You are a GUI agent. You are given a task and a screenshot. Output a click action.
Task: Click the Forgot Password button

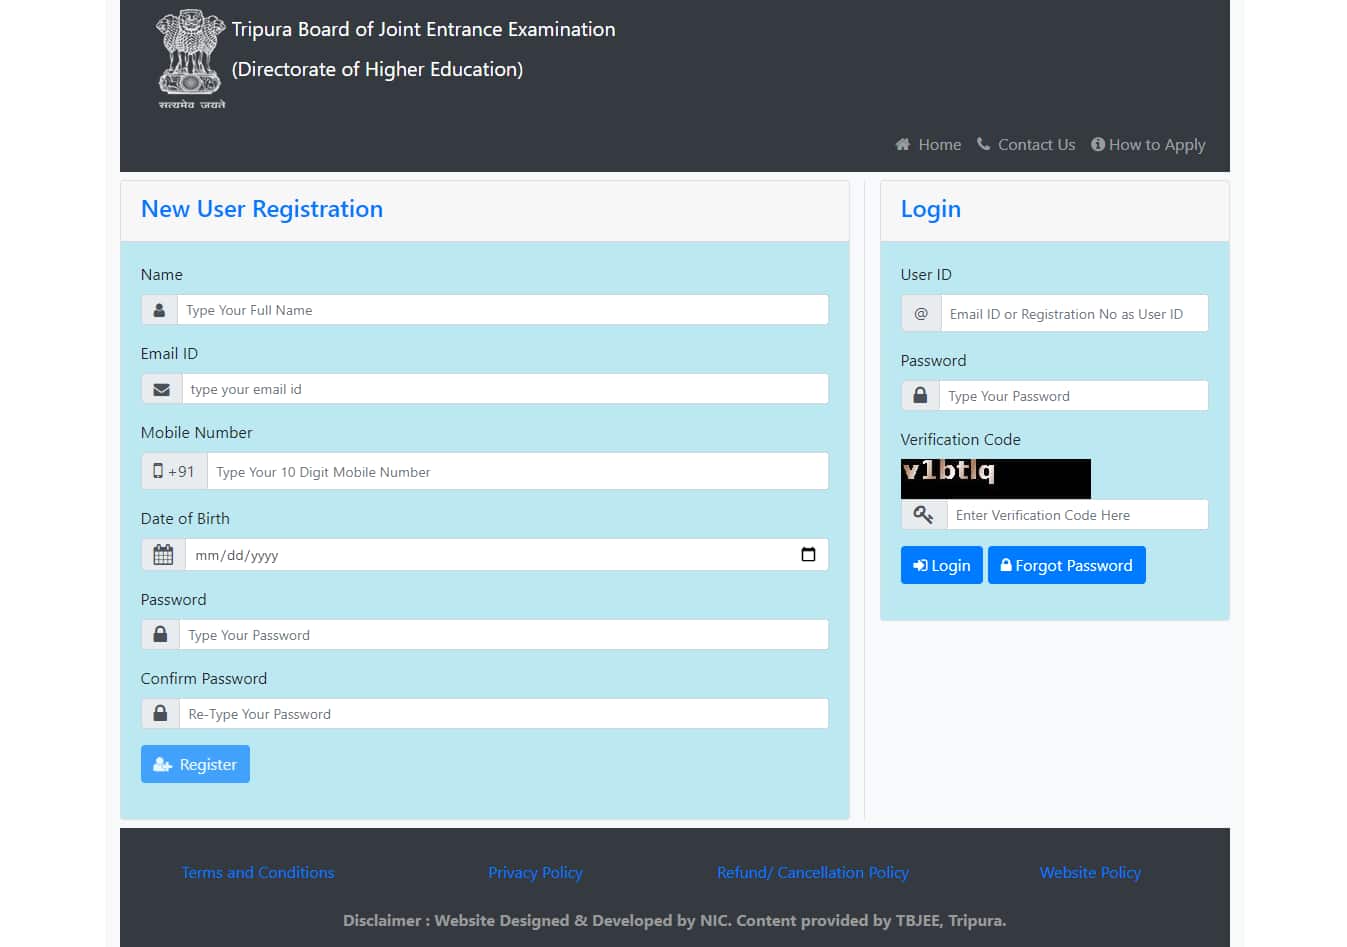click(1066, 565)
